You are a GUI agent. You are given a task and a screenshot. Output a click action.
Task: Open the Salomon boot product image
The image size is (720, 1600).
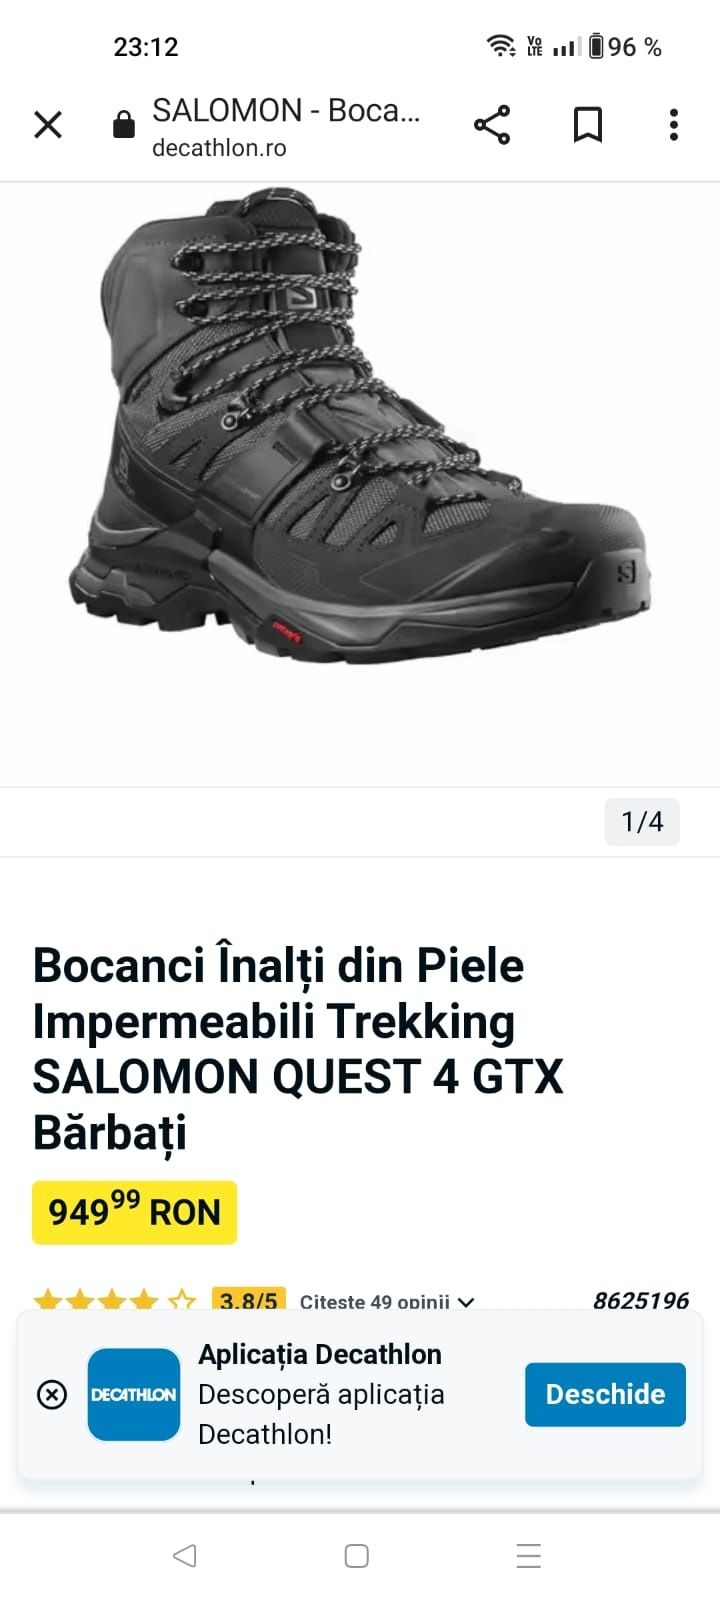click(360, 425)
